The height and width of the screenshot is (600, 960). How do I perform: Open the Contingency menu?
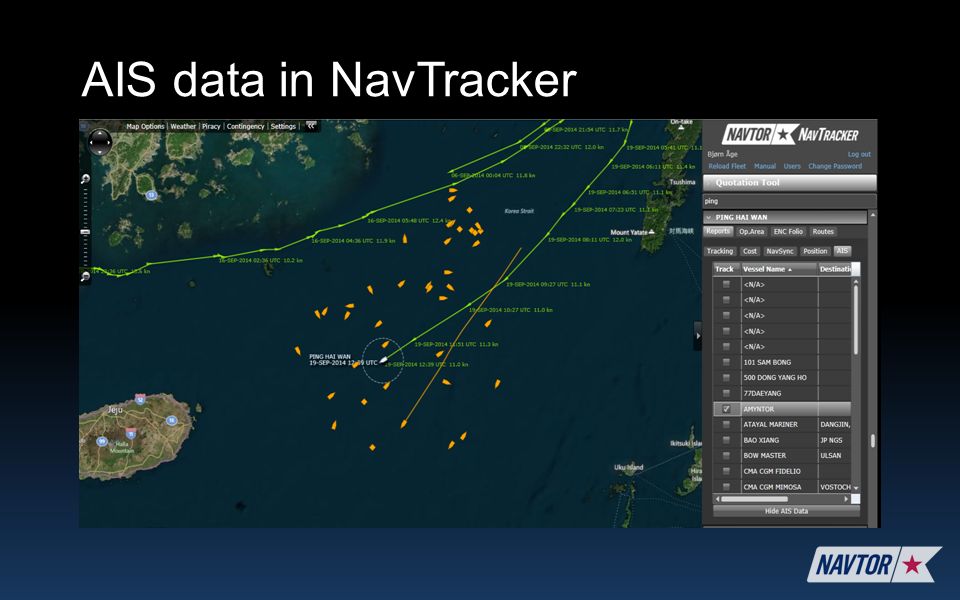tap(246, 126)
